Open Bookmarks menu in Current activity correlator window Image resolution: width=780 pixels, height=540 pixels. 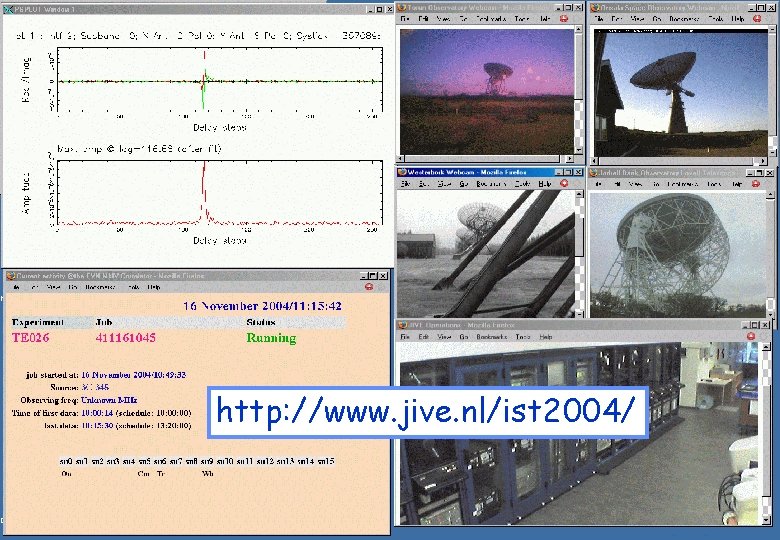(x=100, y=287)
